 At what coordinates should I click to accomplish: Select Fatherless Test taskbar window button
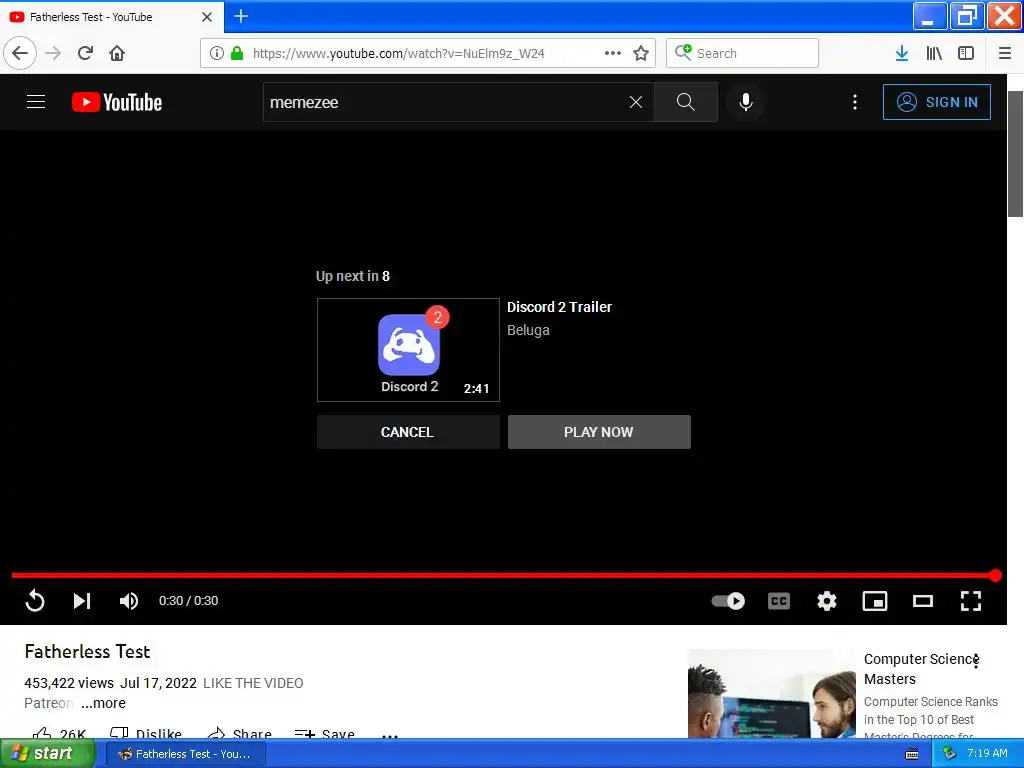(x=185, y=754)
